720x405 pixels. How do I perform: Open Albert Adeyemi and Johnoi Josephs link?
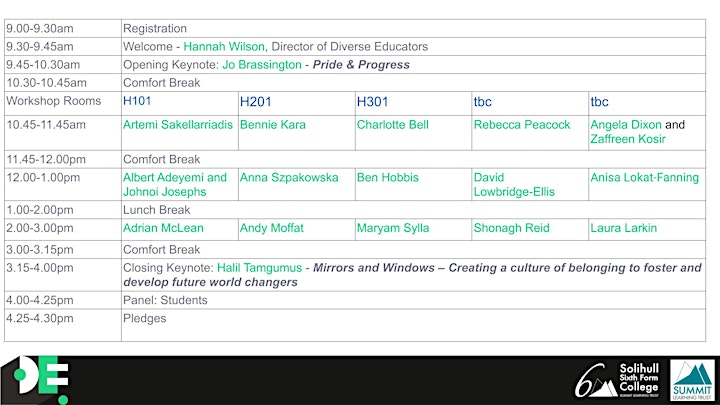[x=175, y=185]
